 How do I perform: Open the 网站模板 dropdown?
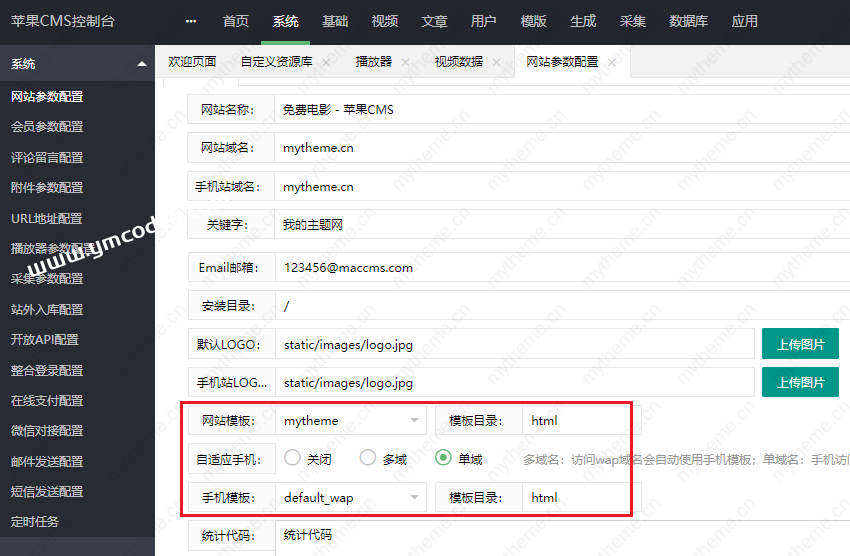point(350,421)
